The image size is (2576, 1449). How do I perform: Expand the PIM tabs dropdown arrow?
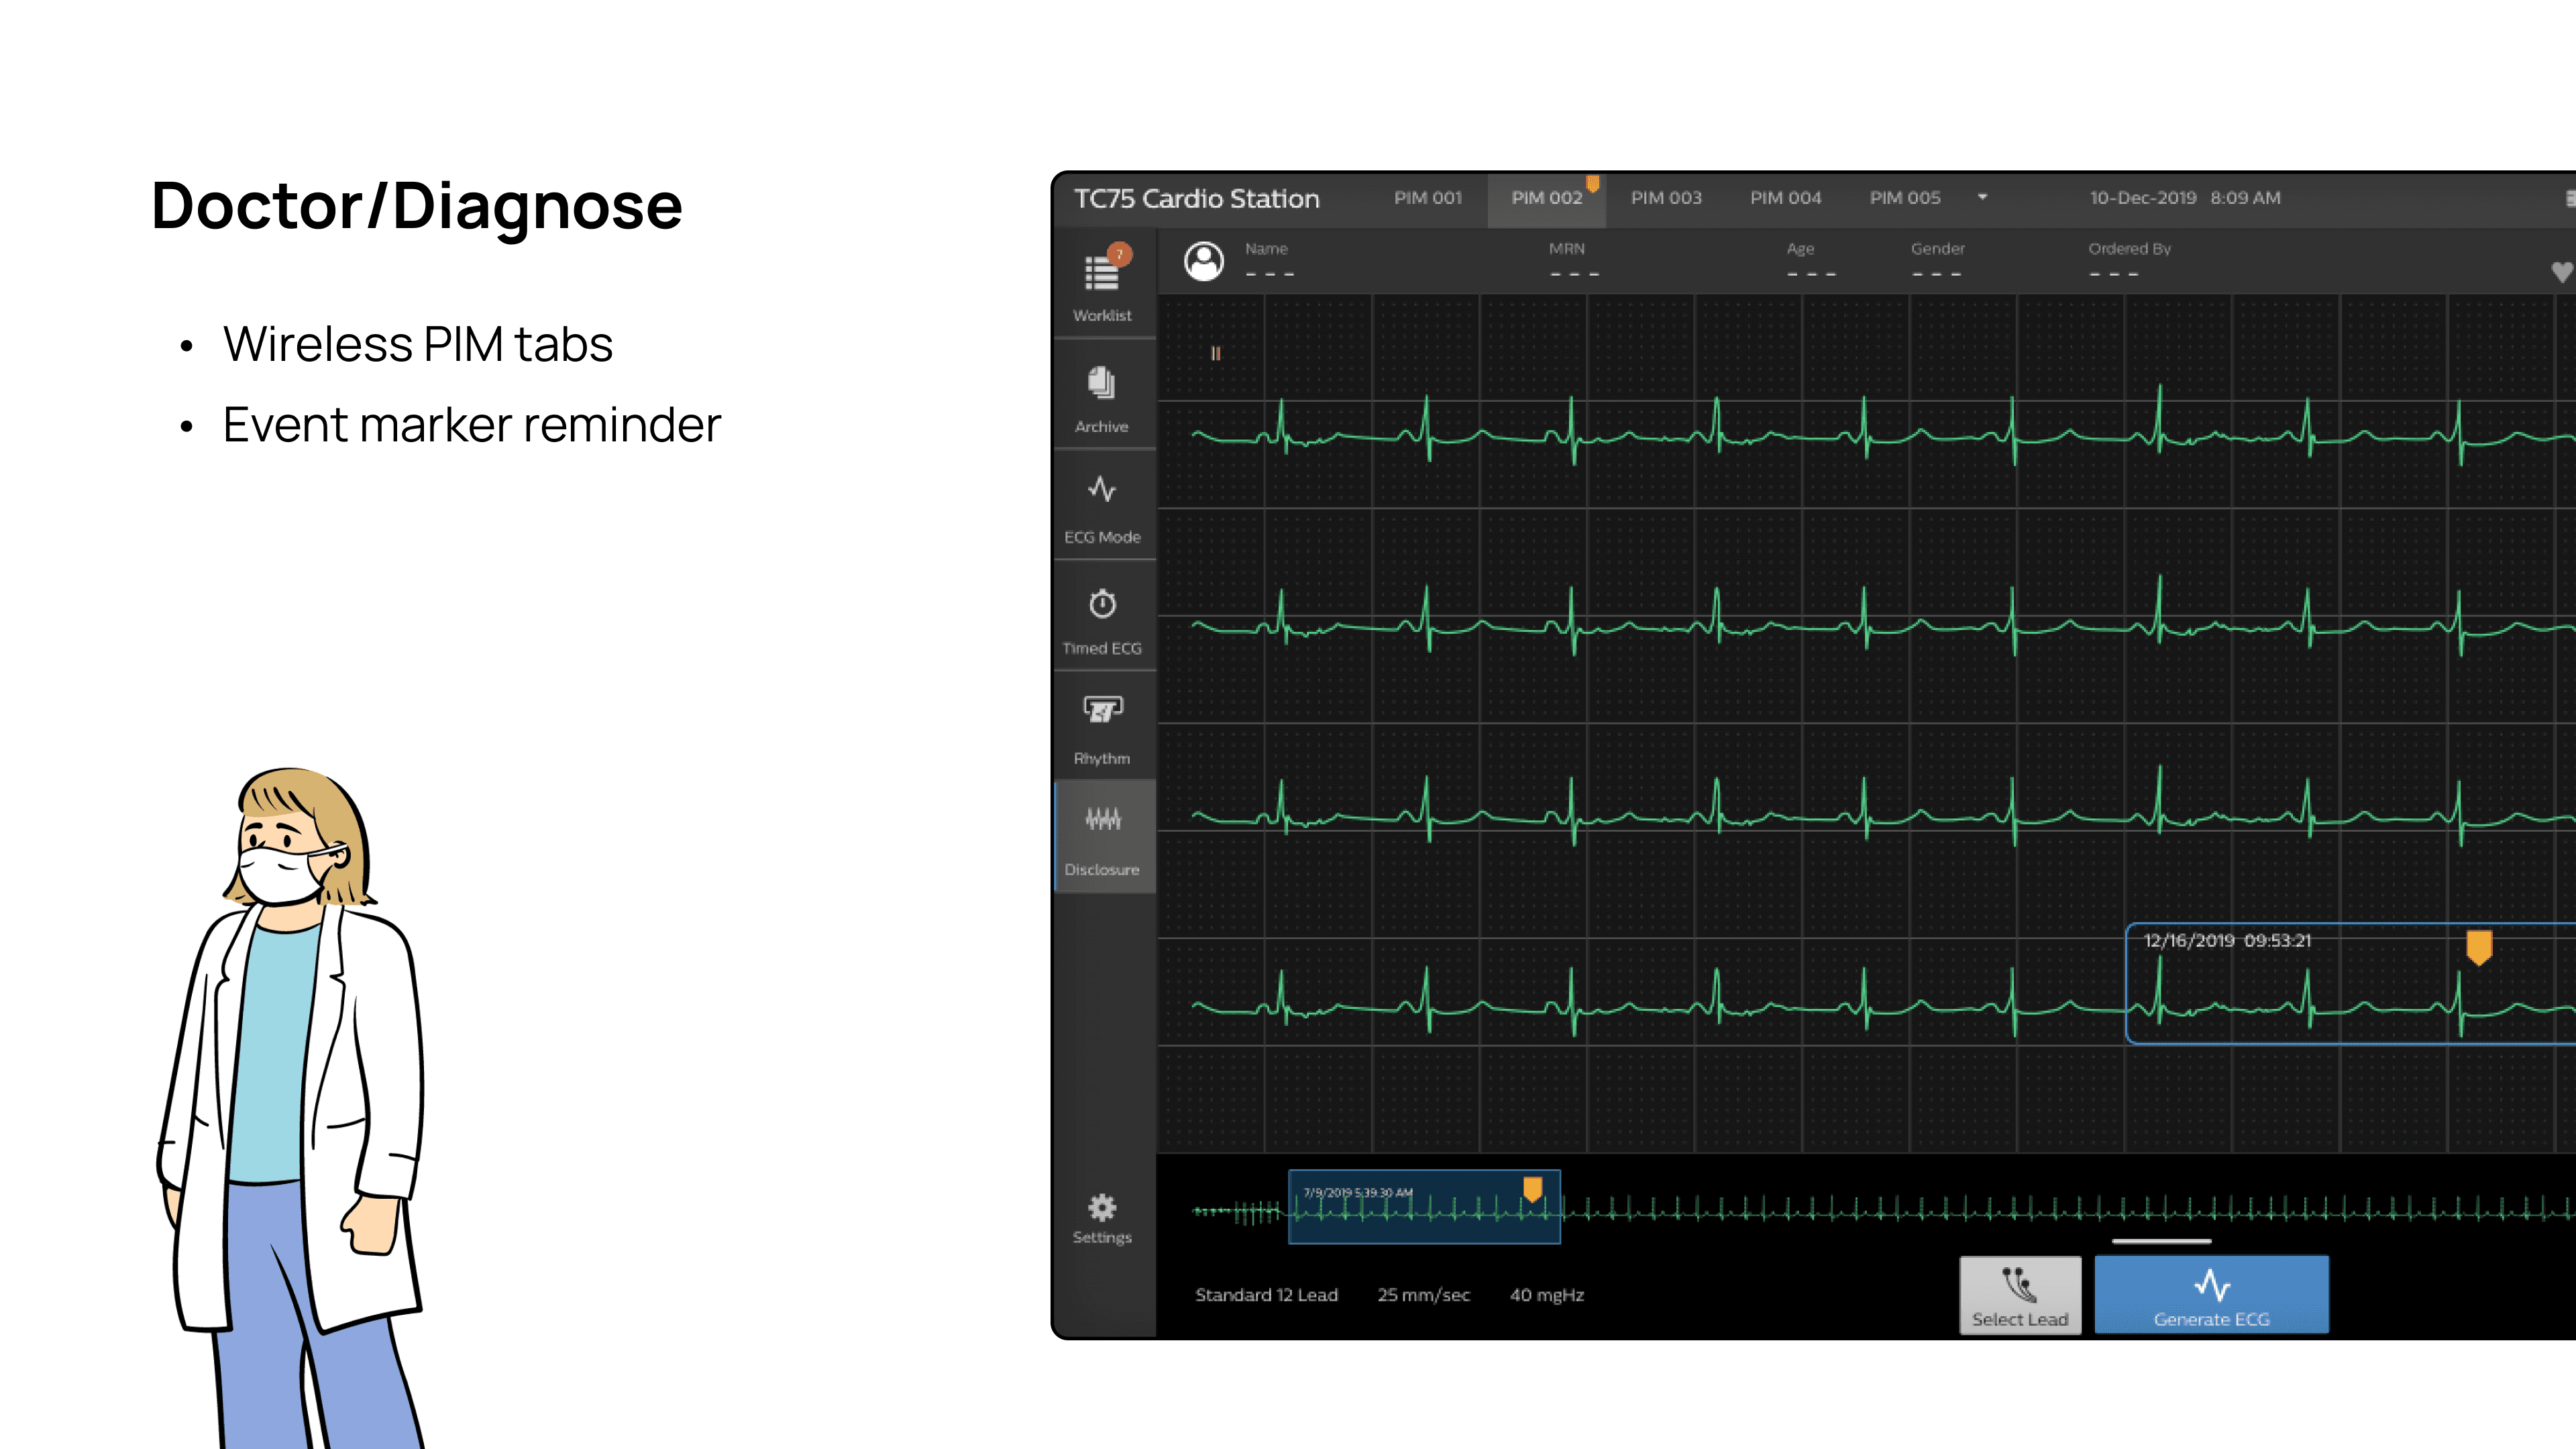(x=1982, y=197)
